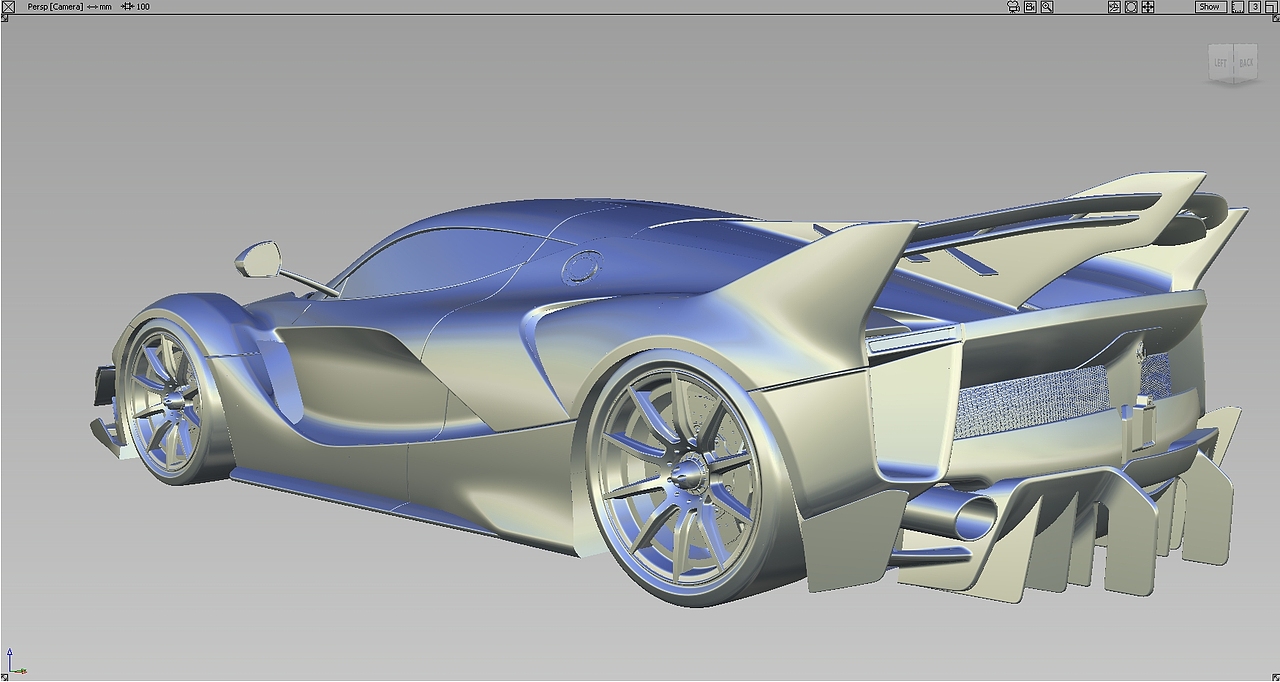
Task: Activate the zoom magnifier icon
Action: point(1046,6)
